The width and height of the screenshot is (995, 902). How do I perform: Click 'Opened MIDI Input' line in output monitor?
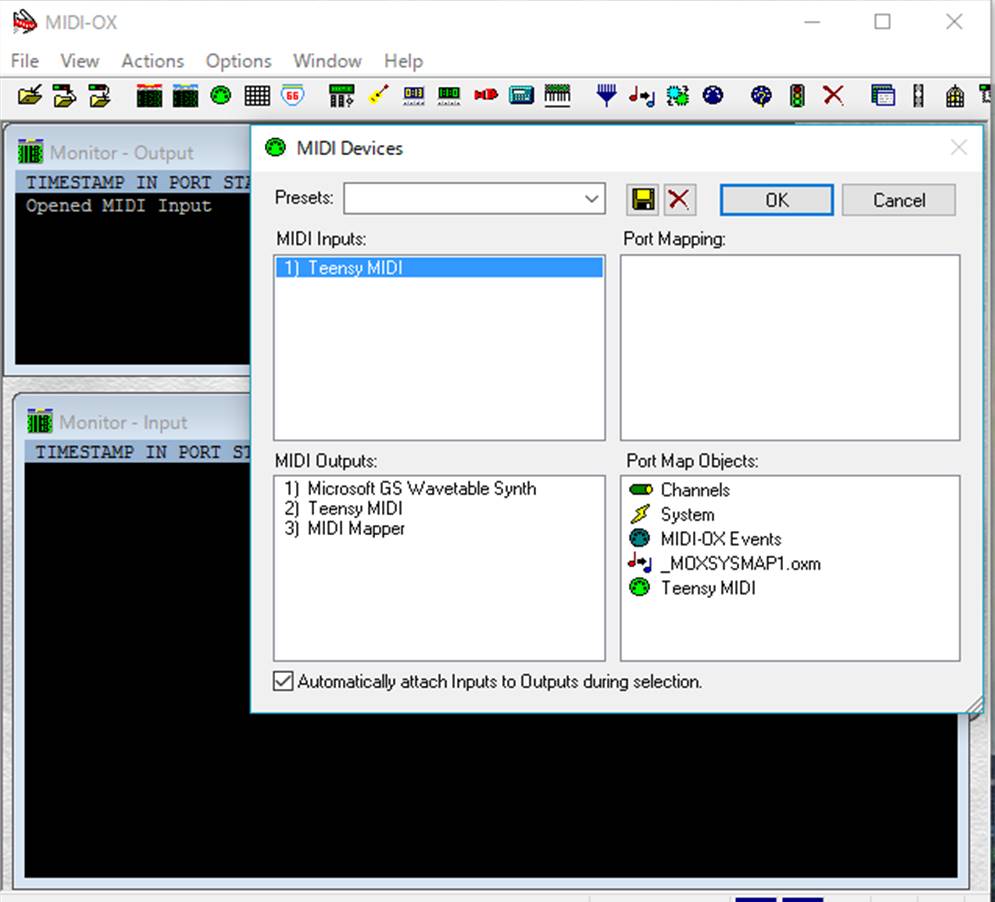[x=118, y=206]
